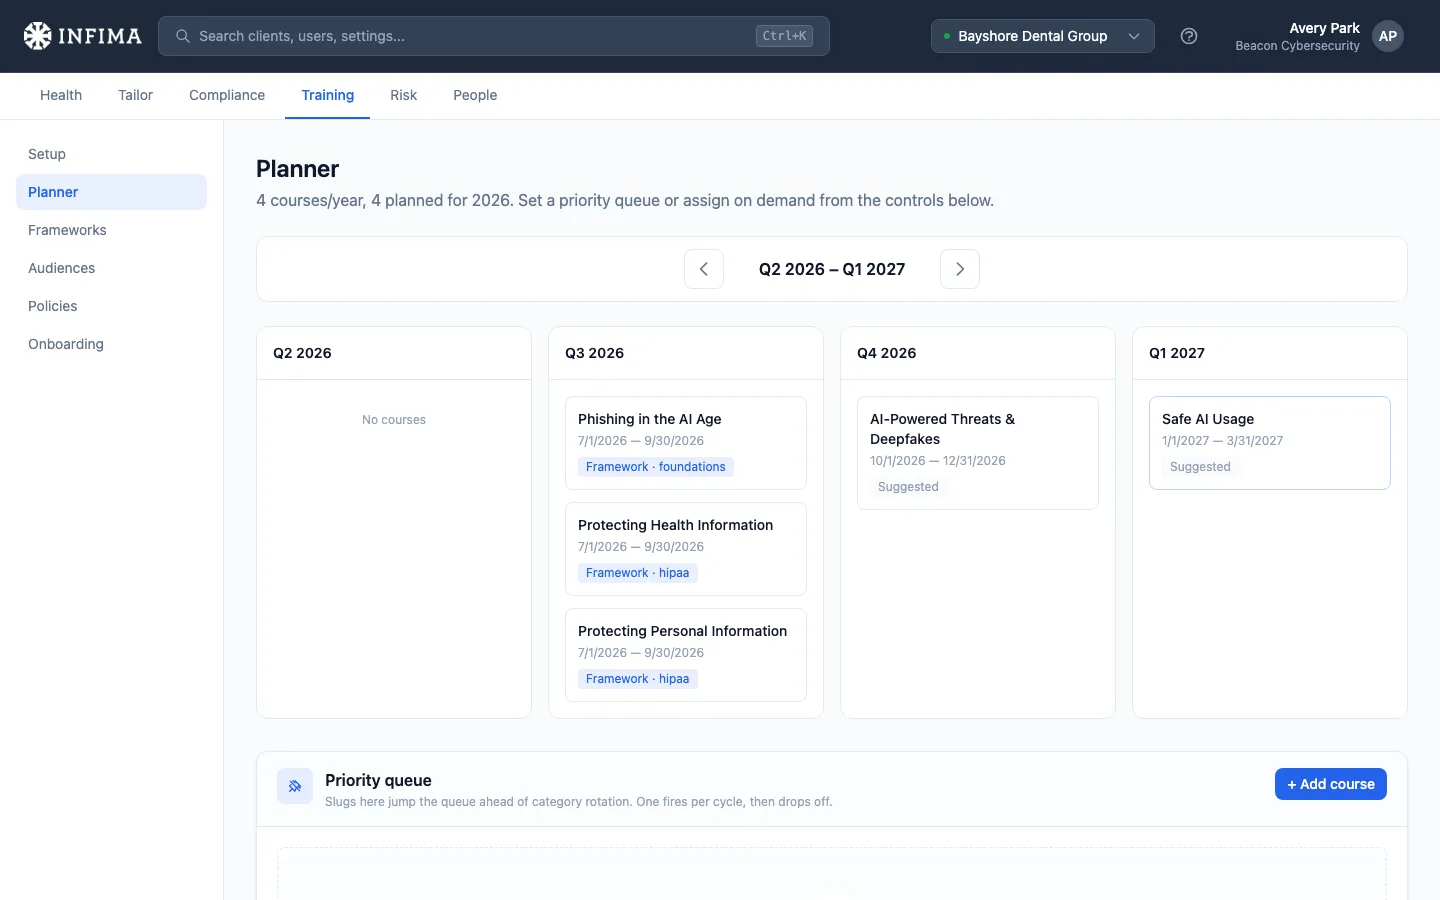Click the Framework · foundations tag
Image resolution: width=1440 pixels, height=900 pixels.
click(x=656, y=467)
